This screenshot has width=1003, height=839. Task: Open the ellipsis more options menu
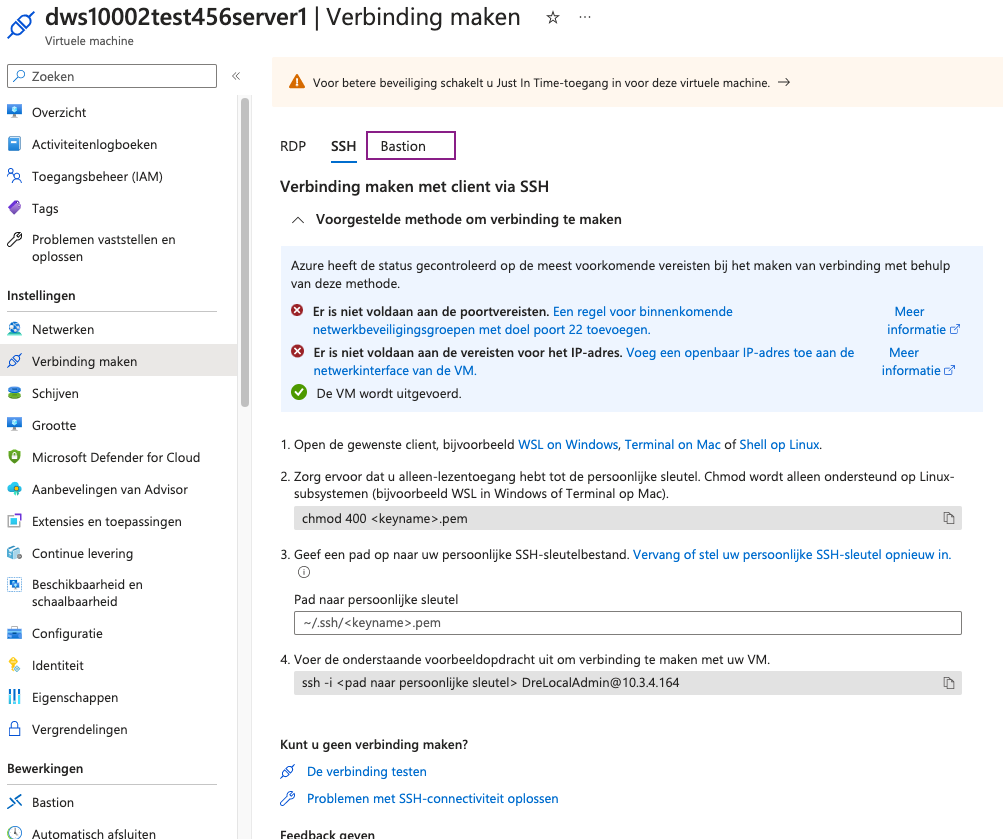click(584, 17)
